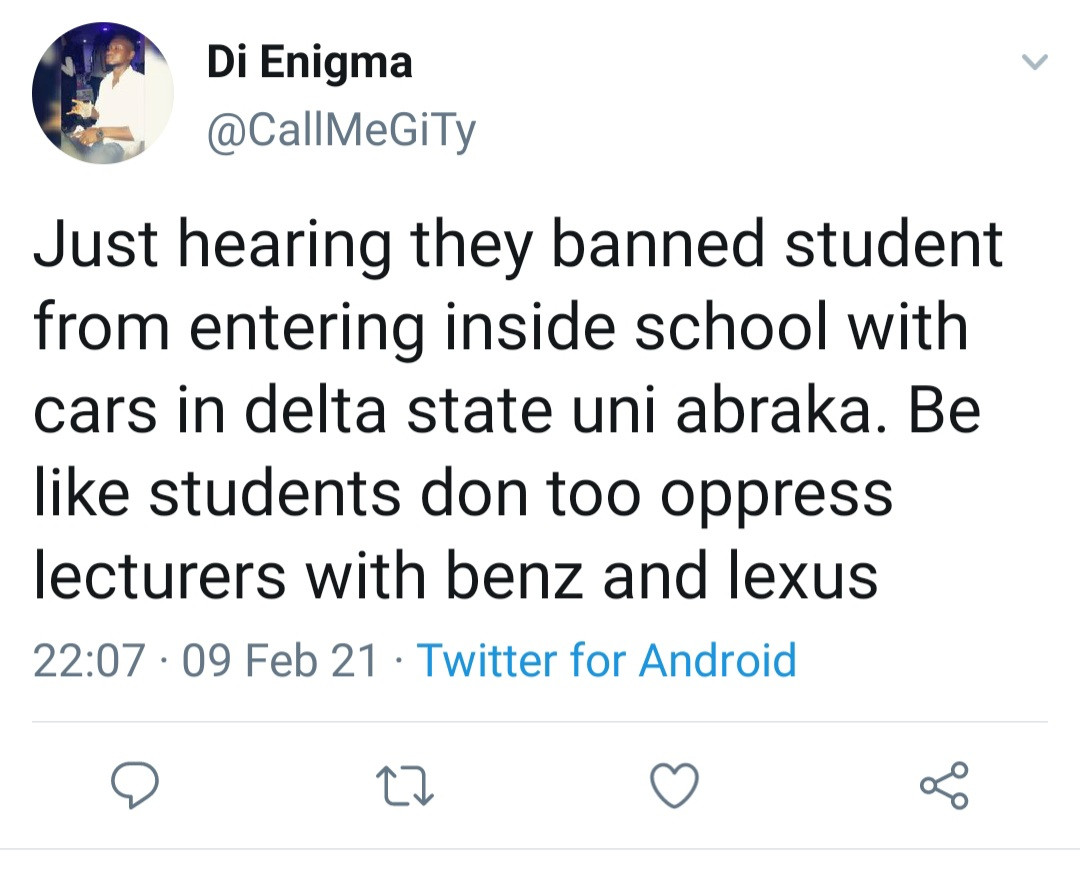The image size is (1080, 882).
Task: Click the reply speech bubble icon
Action: pos(134,785)
